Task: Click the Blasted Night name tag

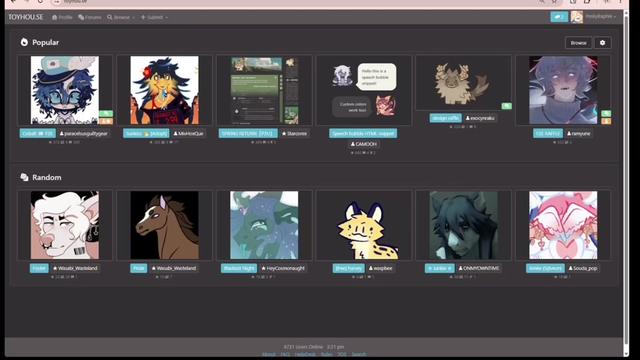Action: pyautogui.click(x=239, y=268)
